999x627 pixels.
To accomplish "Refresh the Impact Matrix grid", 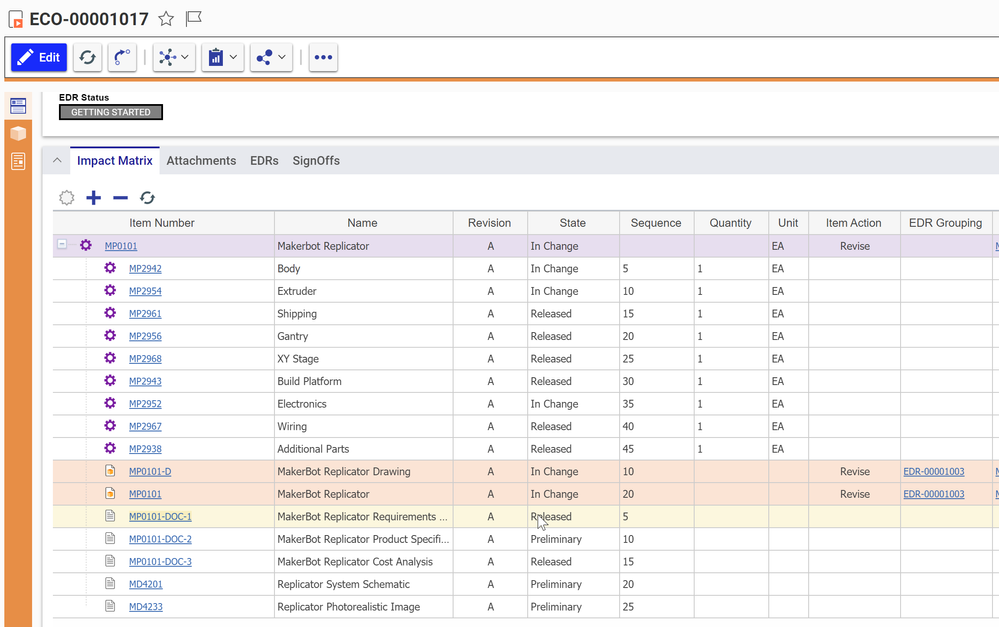I will (x=147, y=198).
